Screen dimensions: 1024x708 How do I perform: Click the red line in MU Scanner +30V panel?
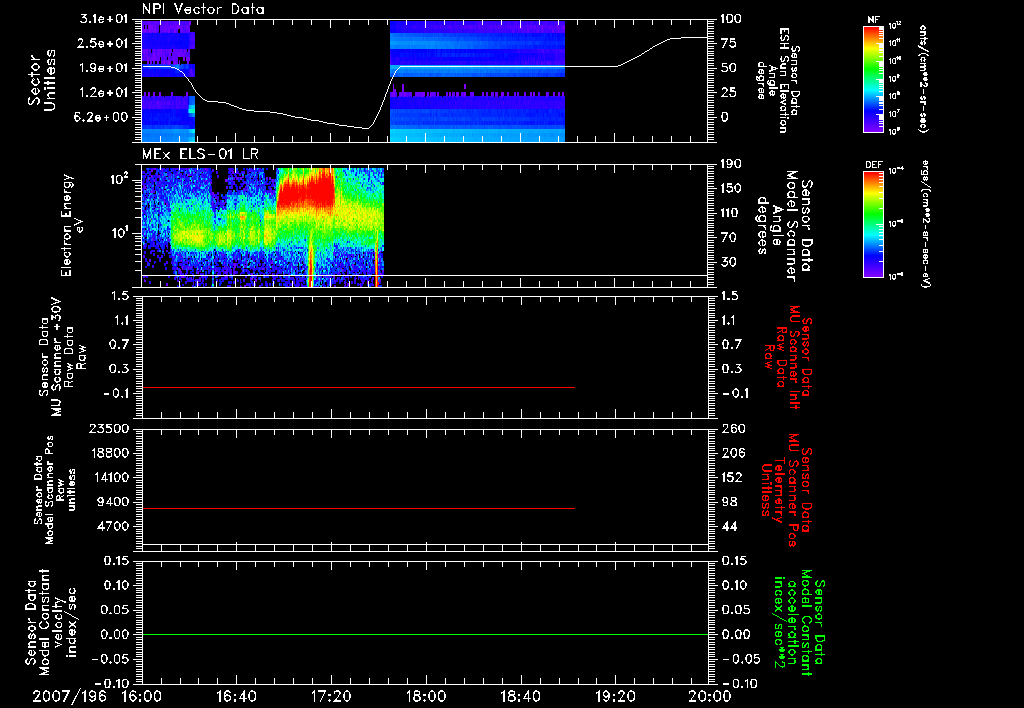(x=358, y=387)
